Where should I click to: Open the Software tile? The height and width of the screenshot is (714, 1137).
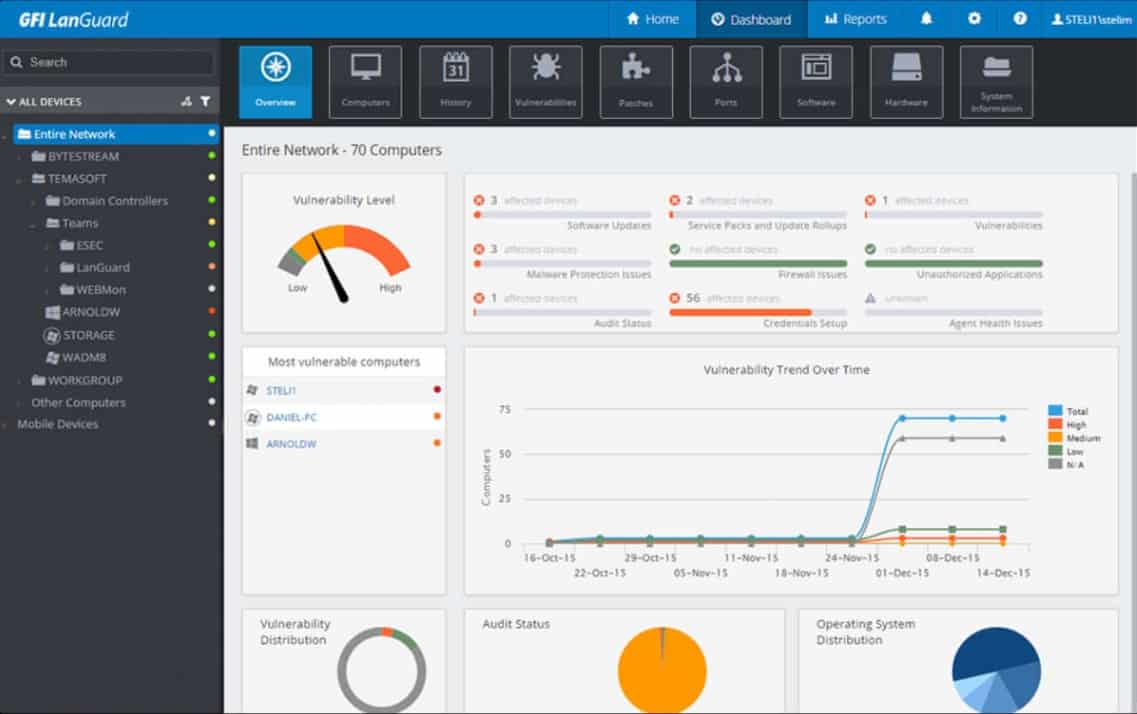click(816, 82)
